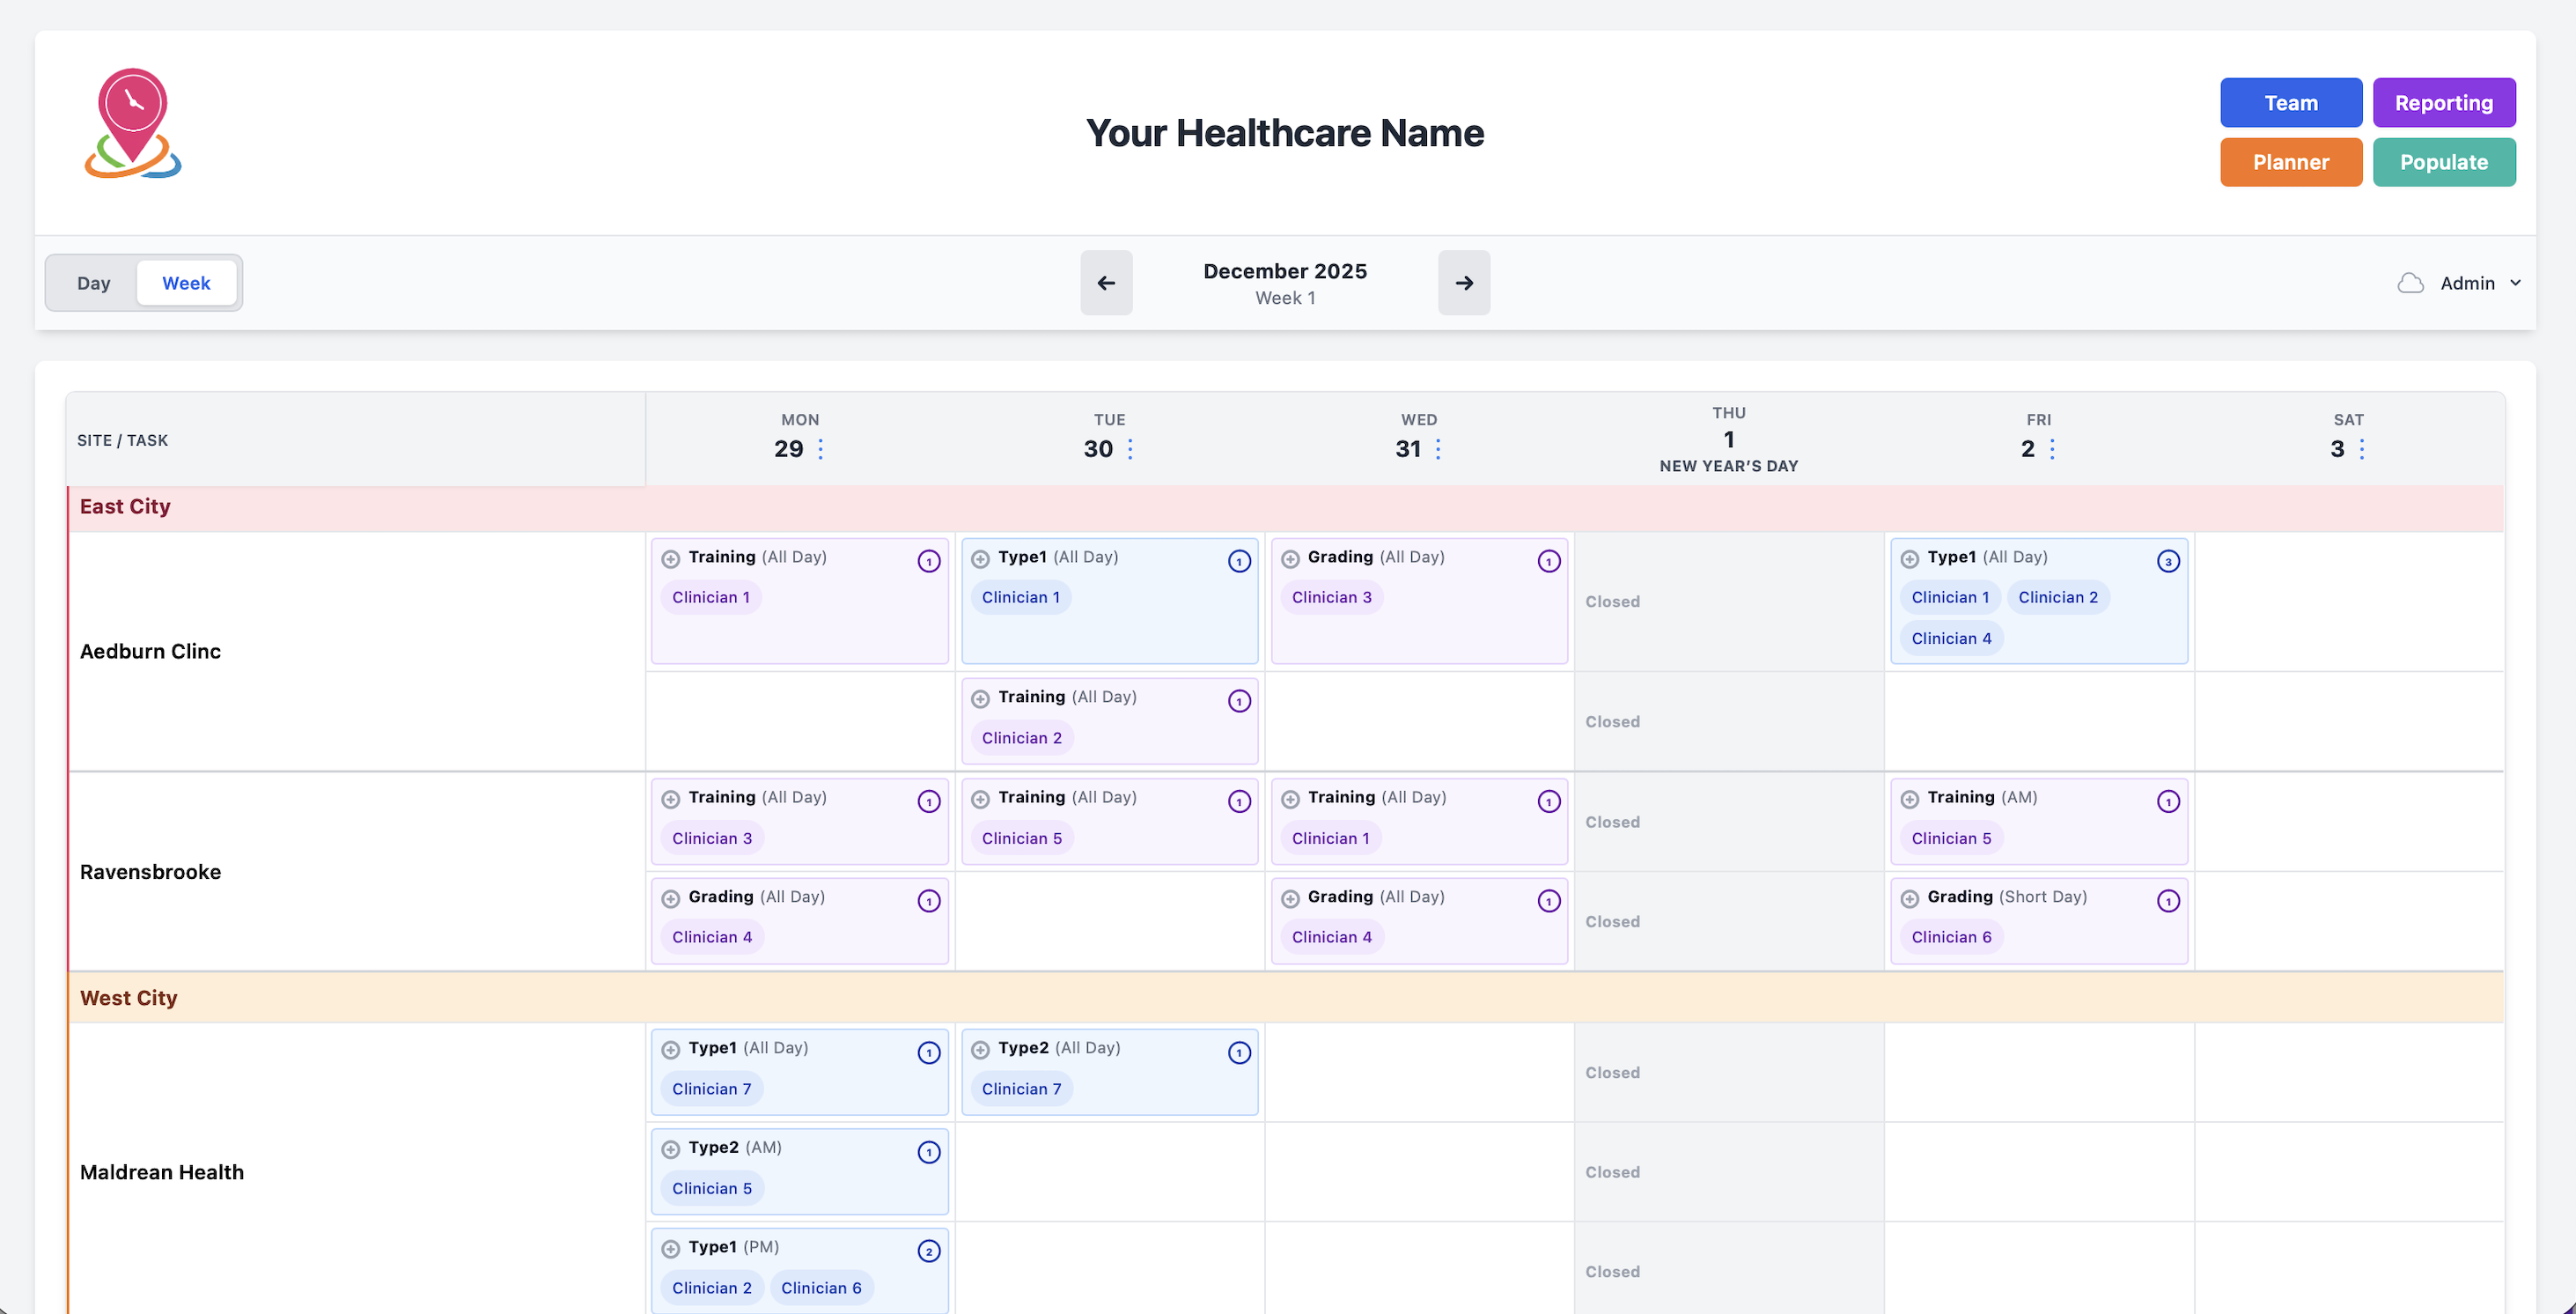Viewport: 2576px width, 1314px height.
Task: Click the healthcare app logo in top left
Action: [133, 124]
